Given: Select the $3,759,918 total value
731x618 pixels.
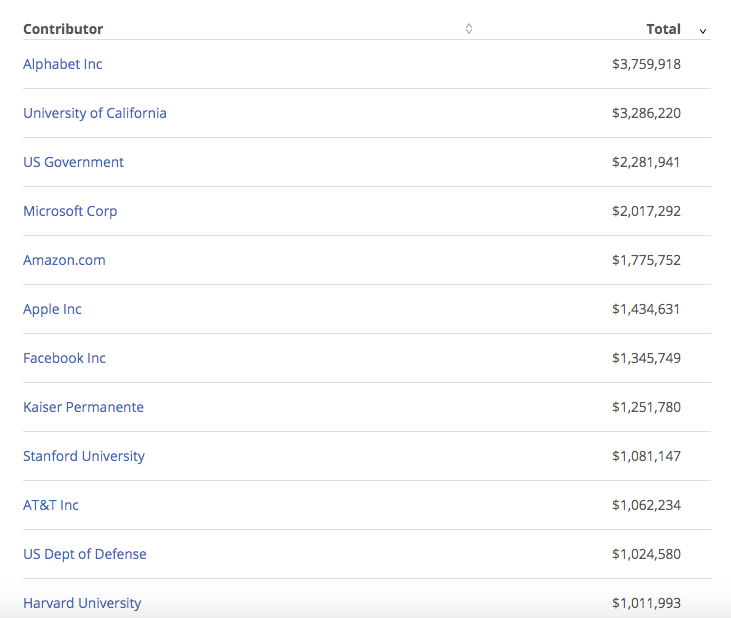Looking at the screenshot, I should tap(646, 64).
